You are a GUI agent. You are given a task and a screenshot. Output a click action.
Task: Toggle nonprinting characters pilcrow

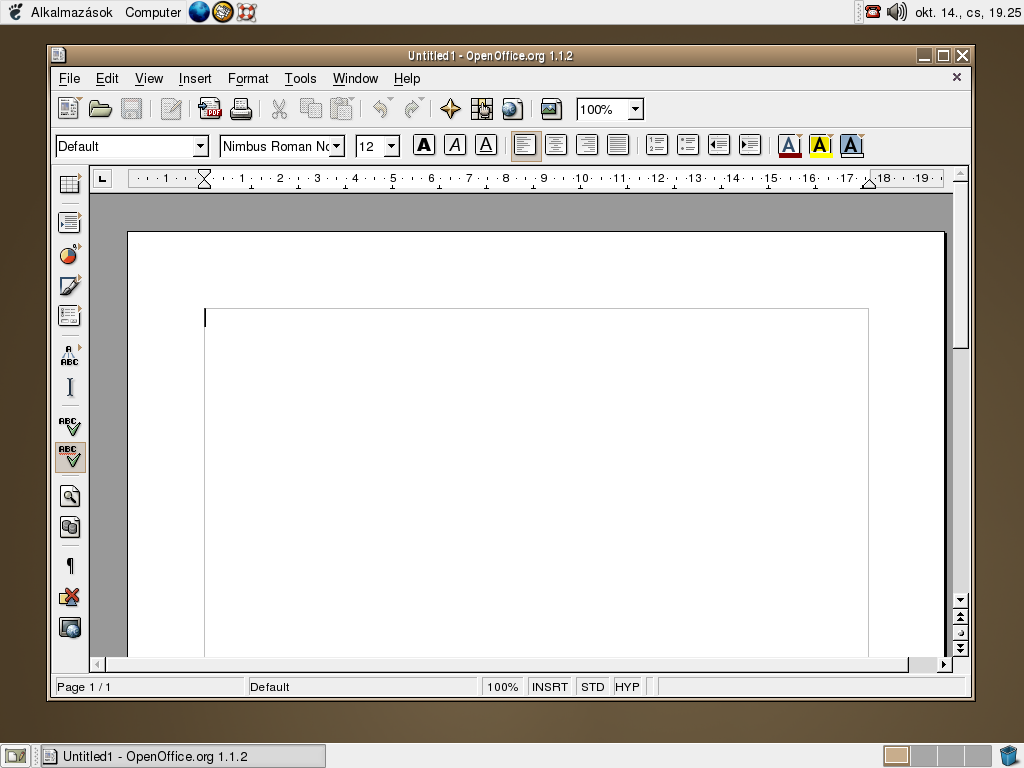point(70,566)
